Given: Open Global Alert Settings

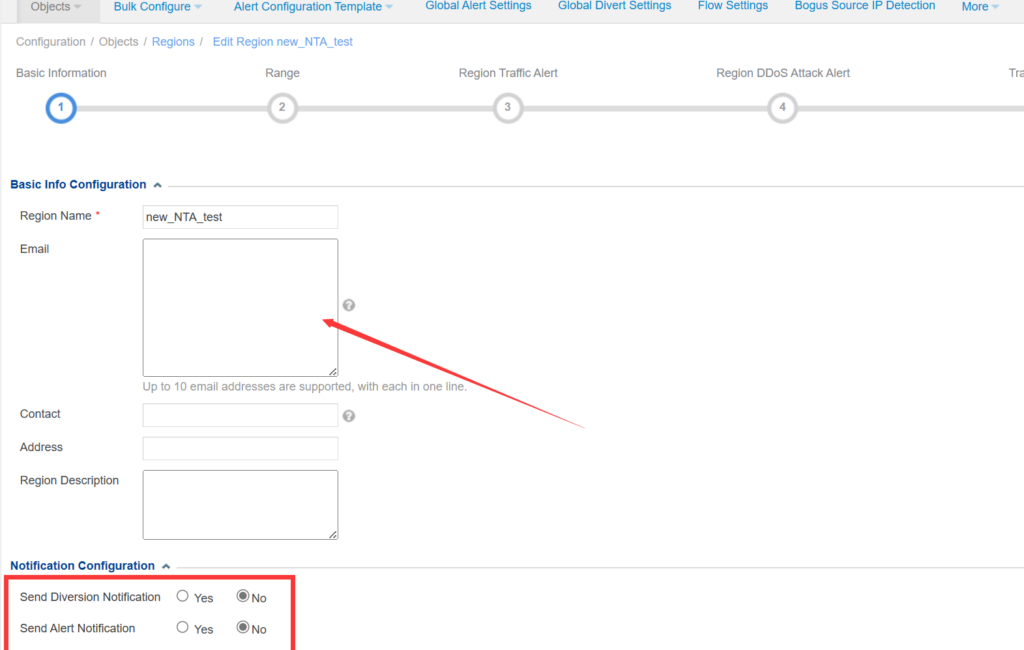Looking at the screenshot, I should (478, 6).
